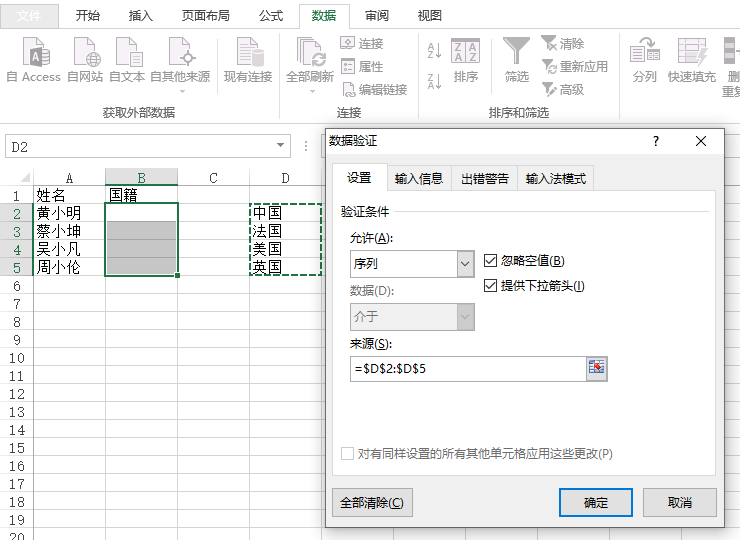Select row 6 header
This screenshot has height=540, width=740.
[x=17, y=286]
